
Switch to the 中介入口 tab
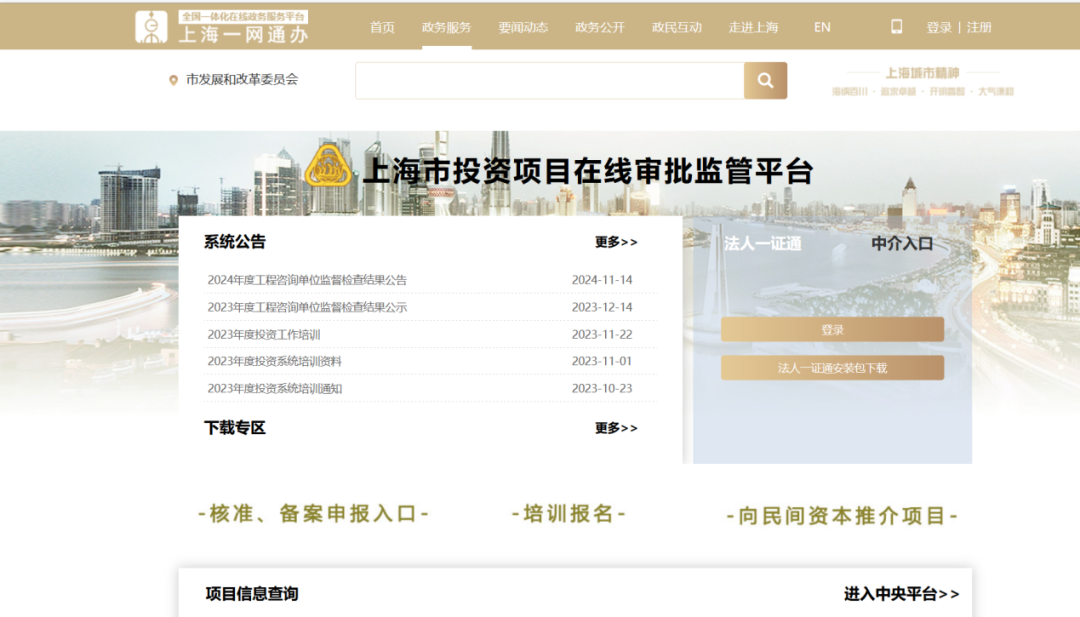click(x=901, y=243)
